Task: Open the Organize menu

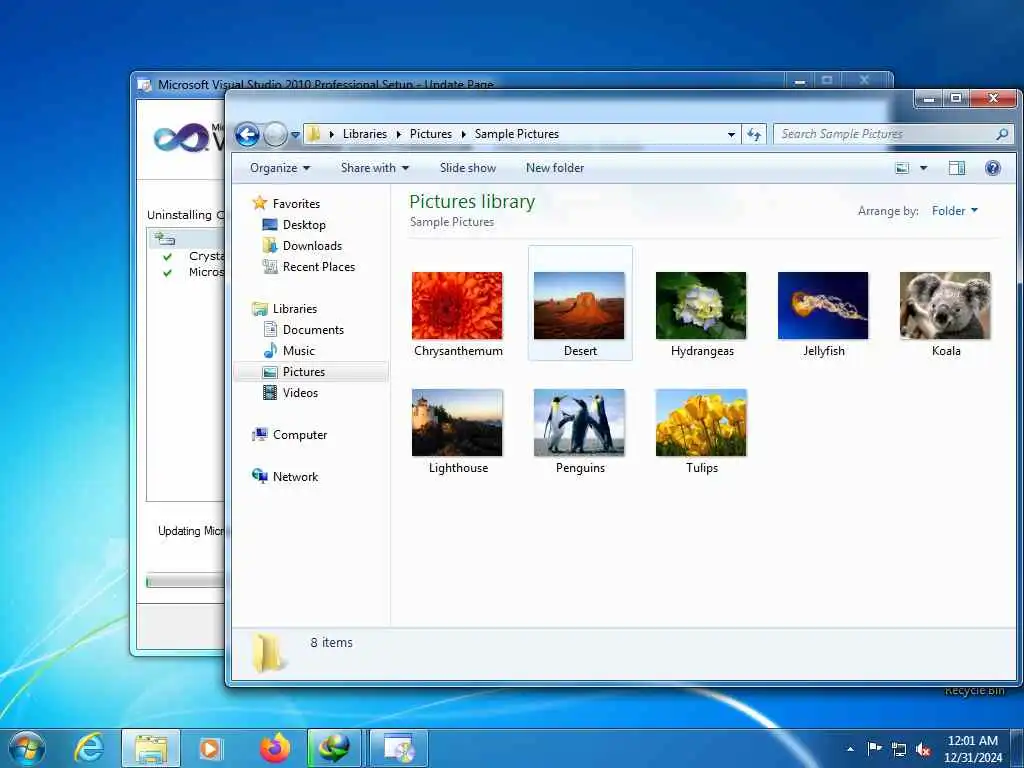Action: pyautogui.click(x=280, y=168)
